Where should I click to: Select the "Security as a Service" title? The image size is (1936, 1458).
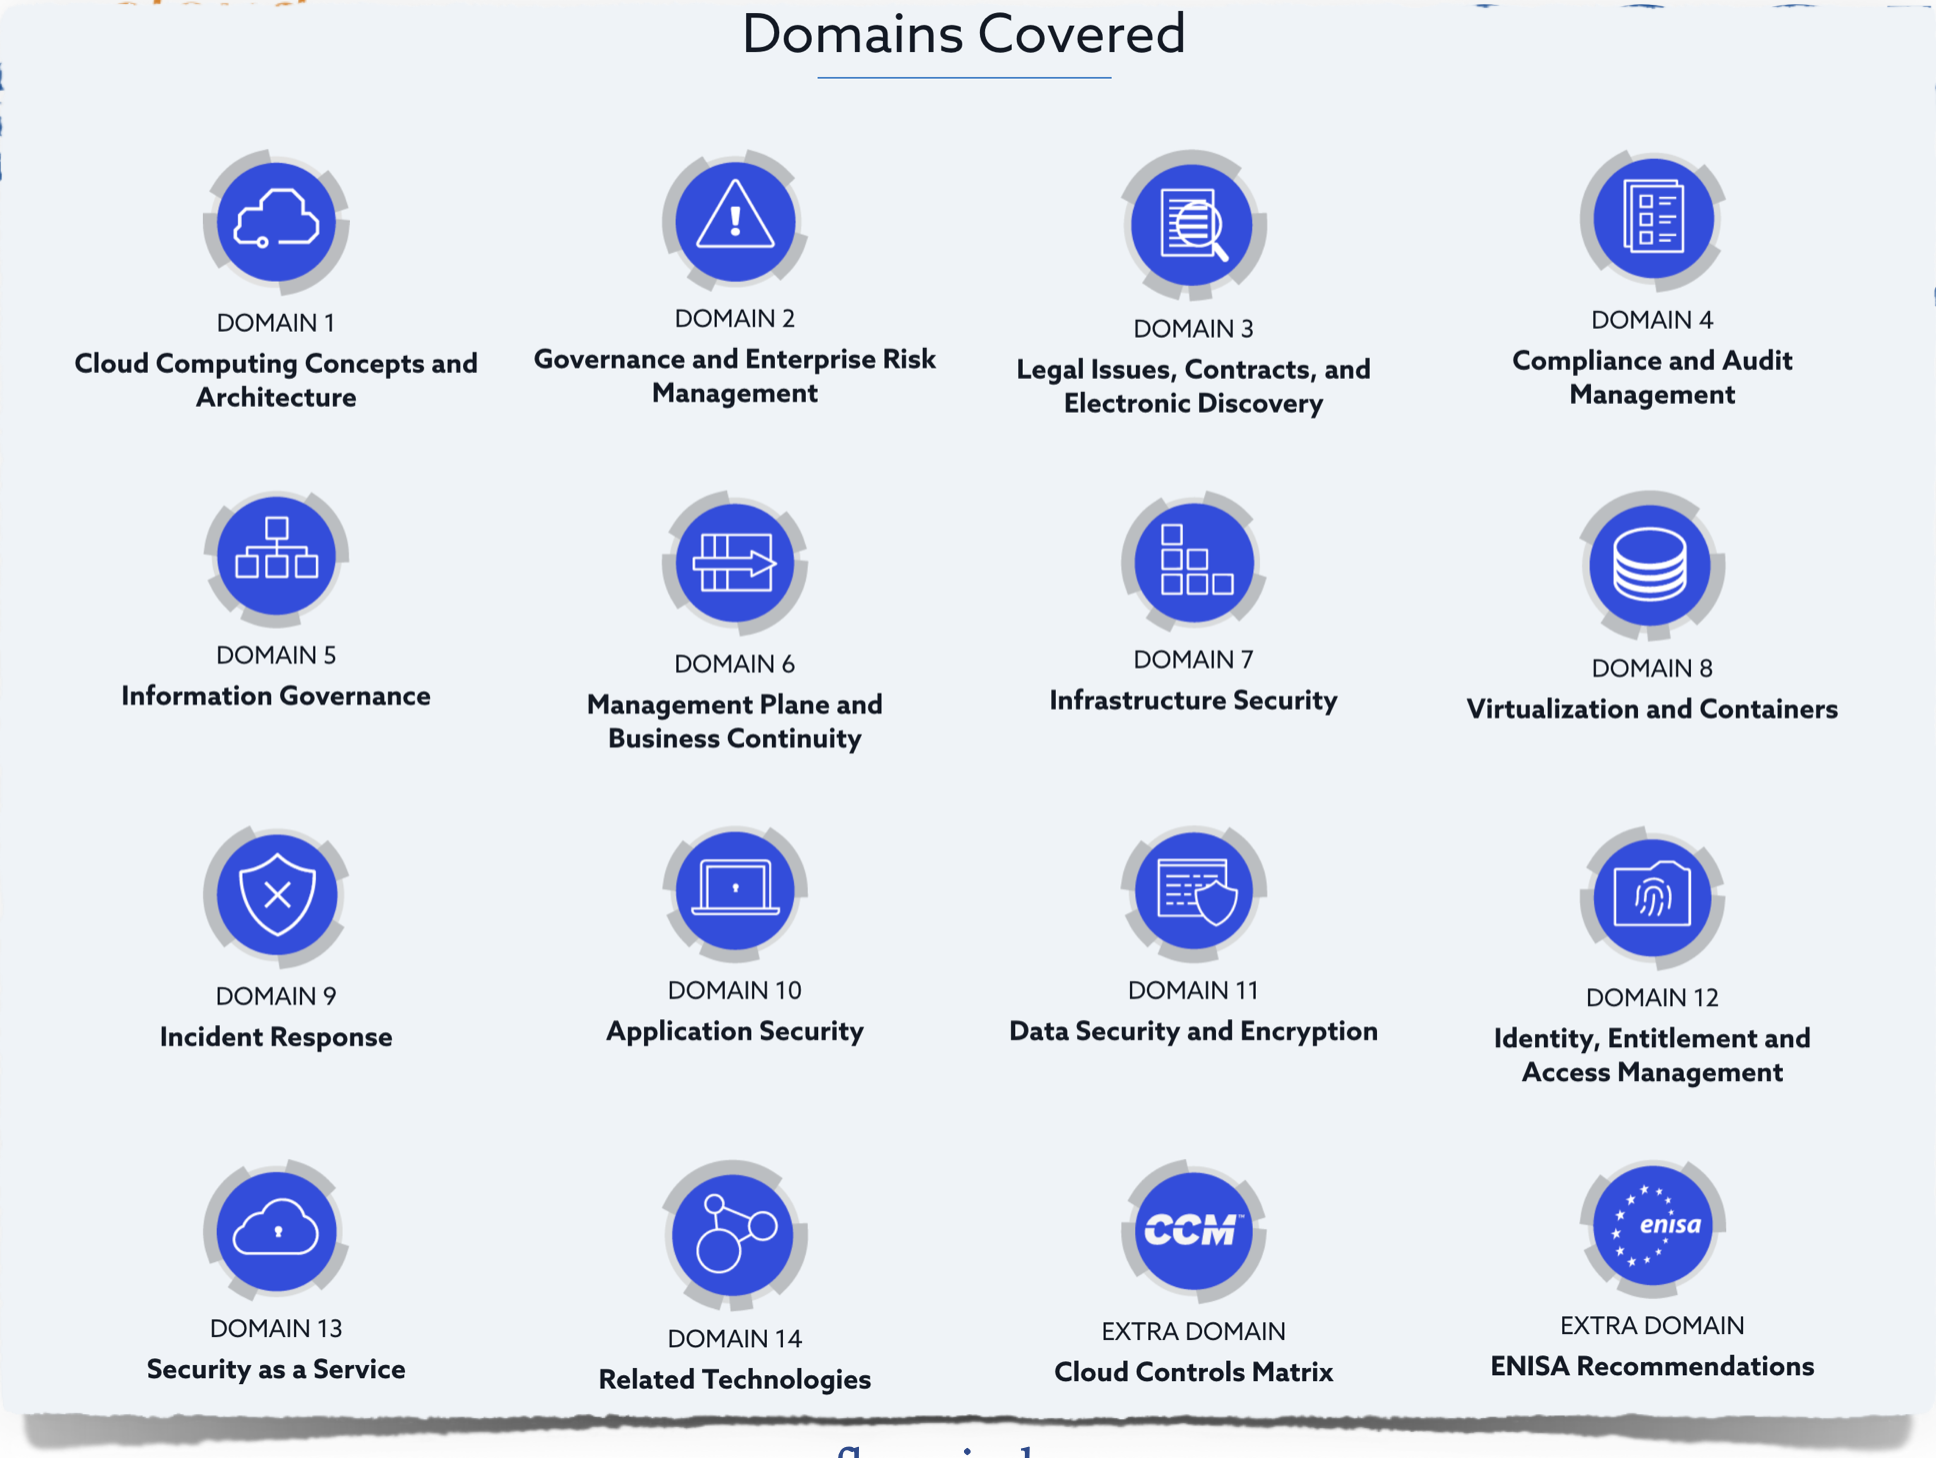pos(276,1369)
